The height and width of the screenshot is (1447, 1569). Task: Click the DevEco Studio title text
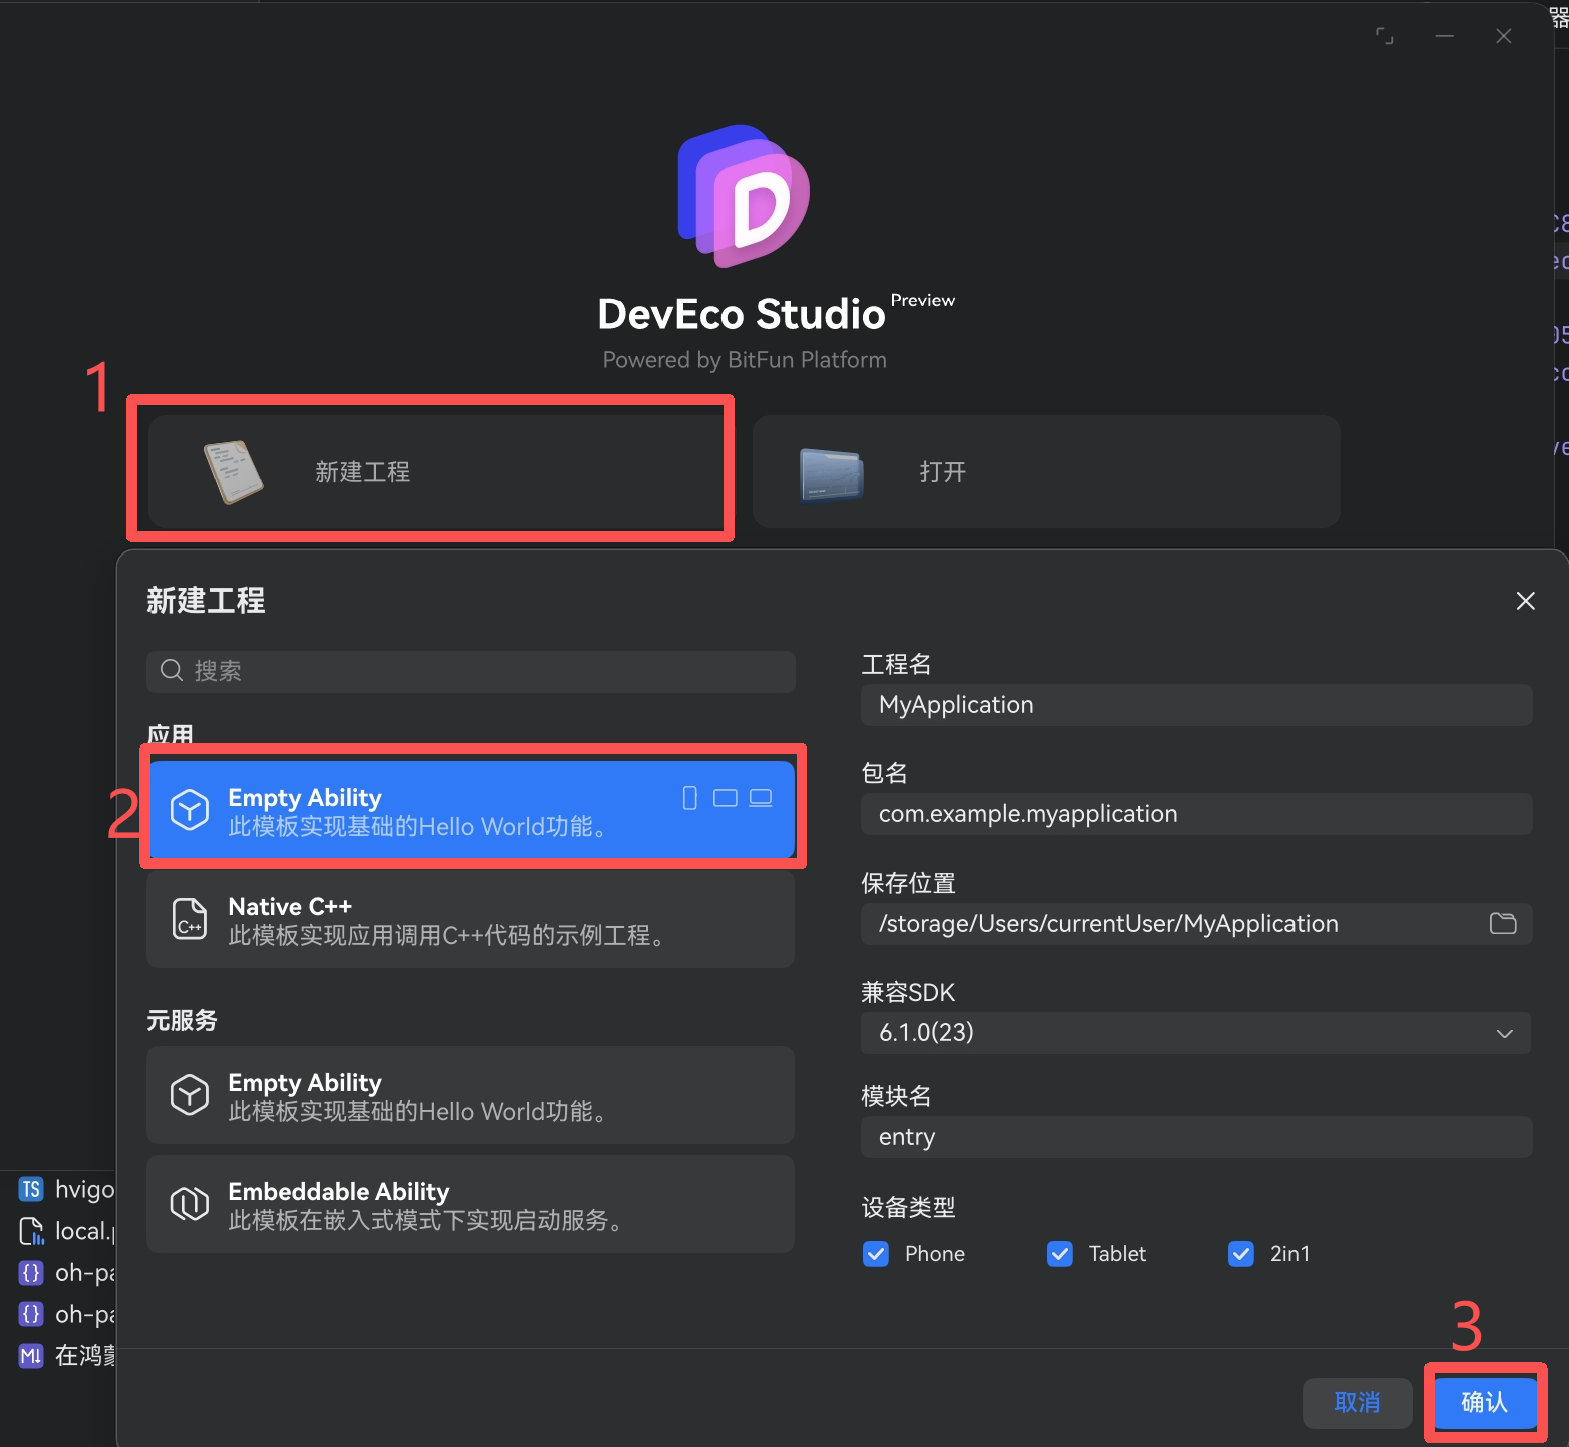click(x=742, y=314)
